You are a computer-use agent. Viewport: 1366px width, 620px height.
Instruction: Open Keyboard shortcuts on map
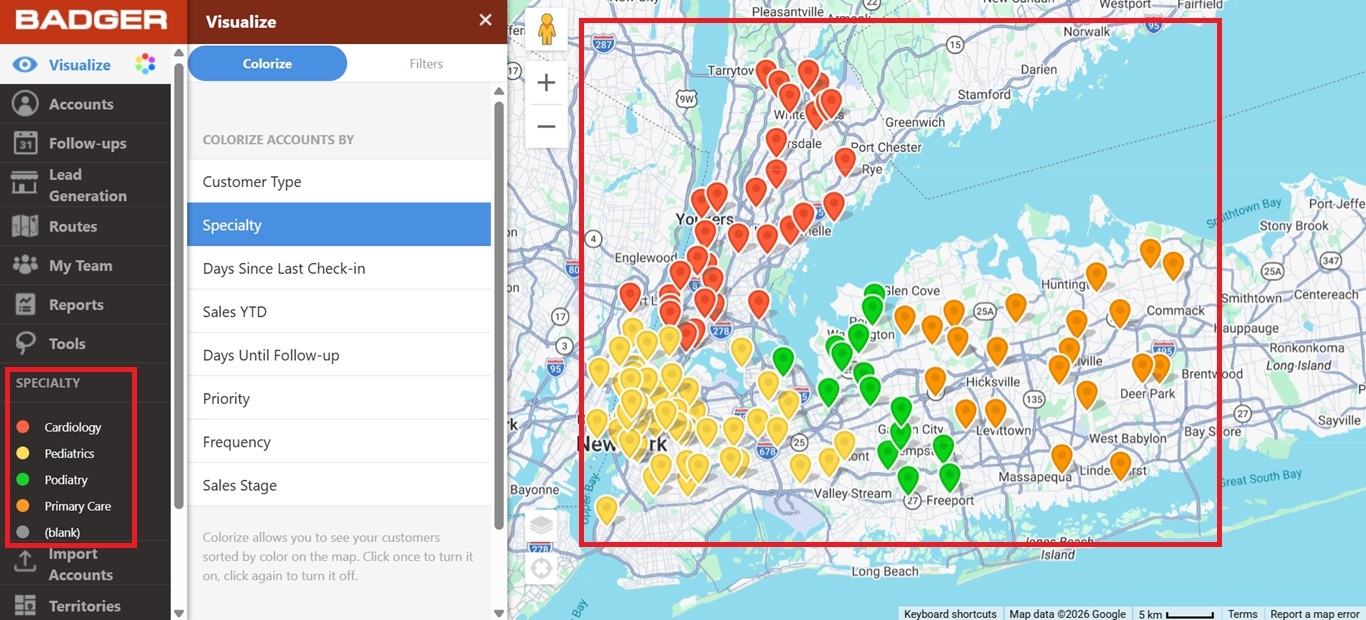pos(950,614)
